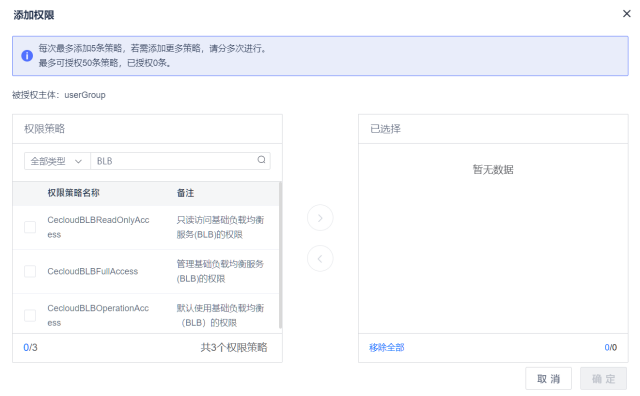Click the 权限策略名称 column header
This screenshot has height=396, width=640.
pyautogui.click(x=73, y=193)
